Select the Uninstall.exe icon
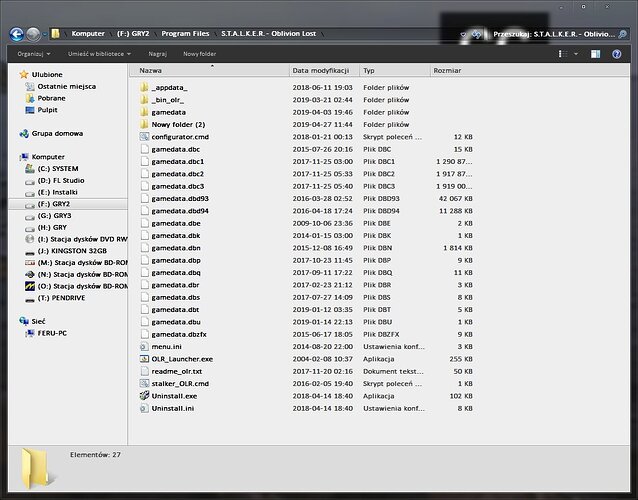Viewport: 638px width, 500px height. click(144, 395)
